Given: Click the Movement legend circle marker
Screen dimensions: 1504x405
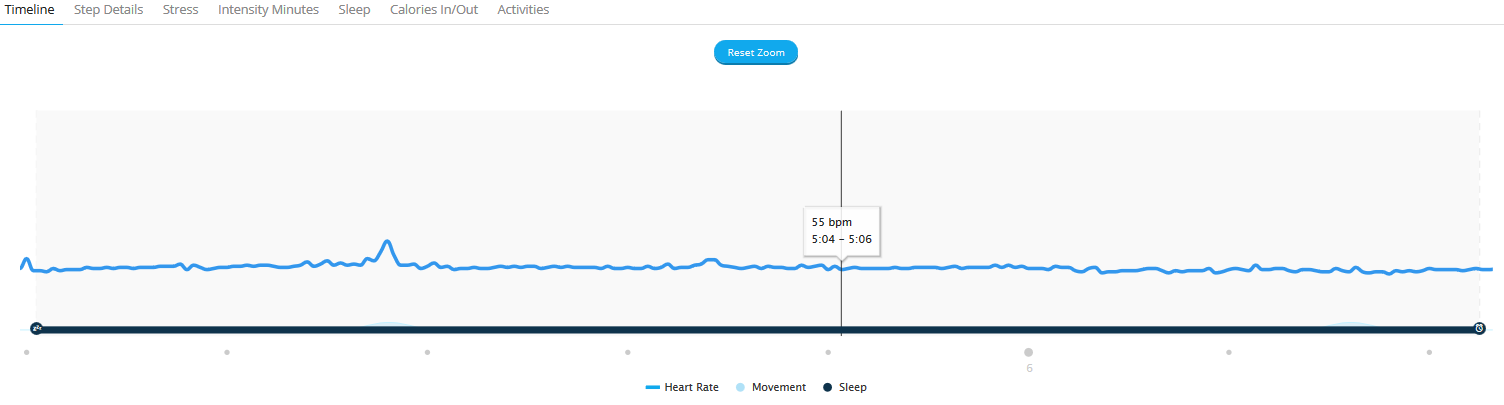Looking at the screenshot, I should [740, 387].
